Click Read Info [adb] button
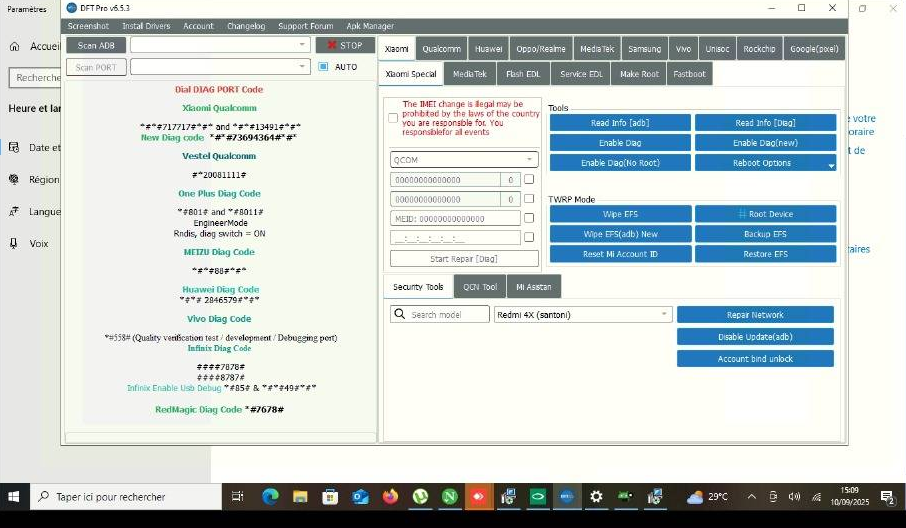The width and height of the screenshot is (906, 528). coord(620,122)
